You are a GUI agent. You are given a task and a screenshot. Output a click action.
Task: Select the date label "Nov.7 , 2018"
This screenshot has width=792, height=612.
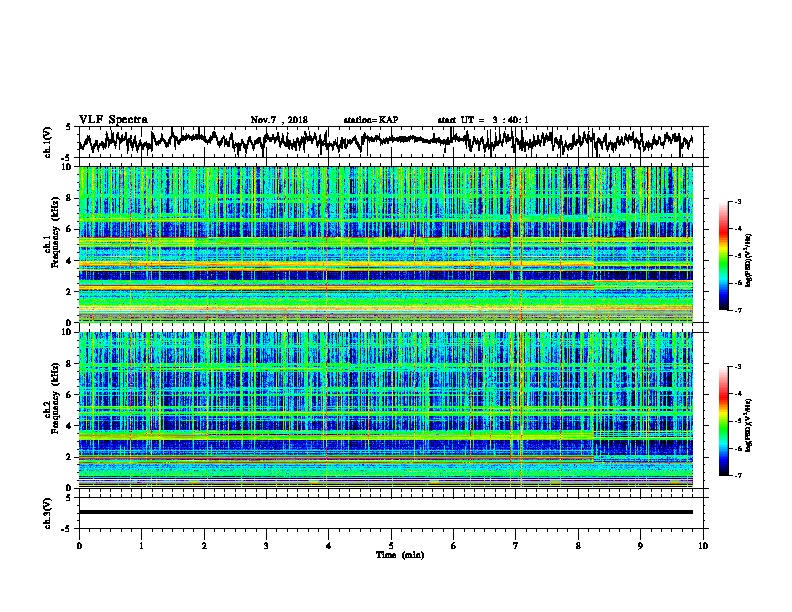point(279,120)
